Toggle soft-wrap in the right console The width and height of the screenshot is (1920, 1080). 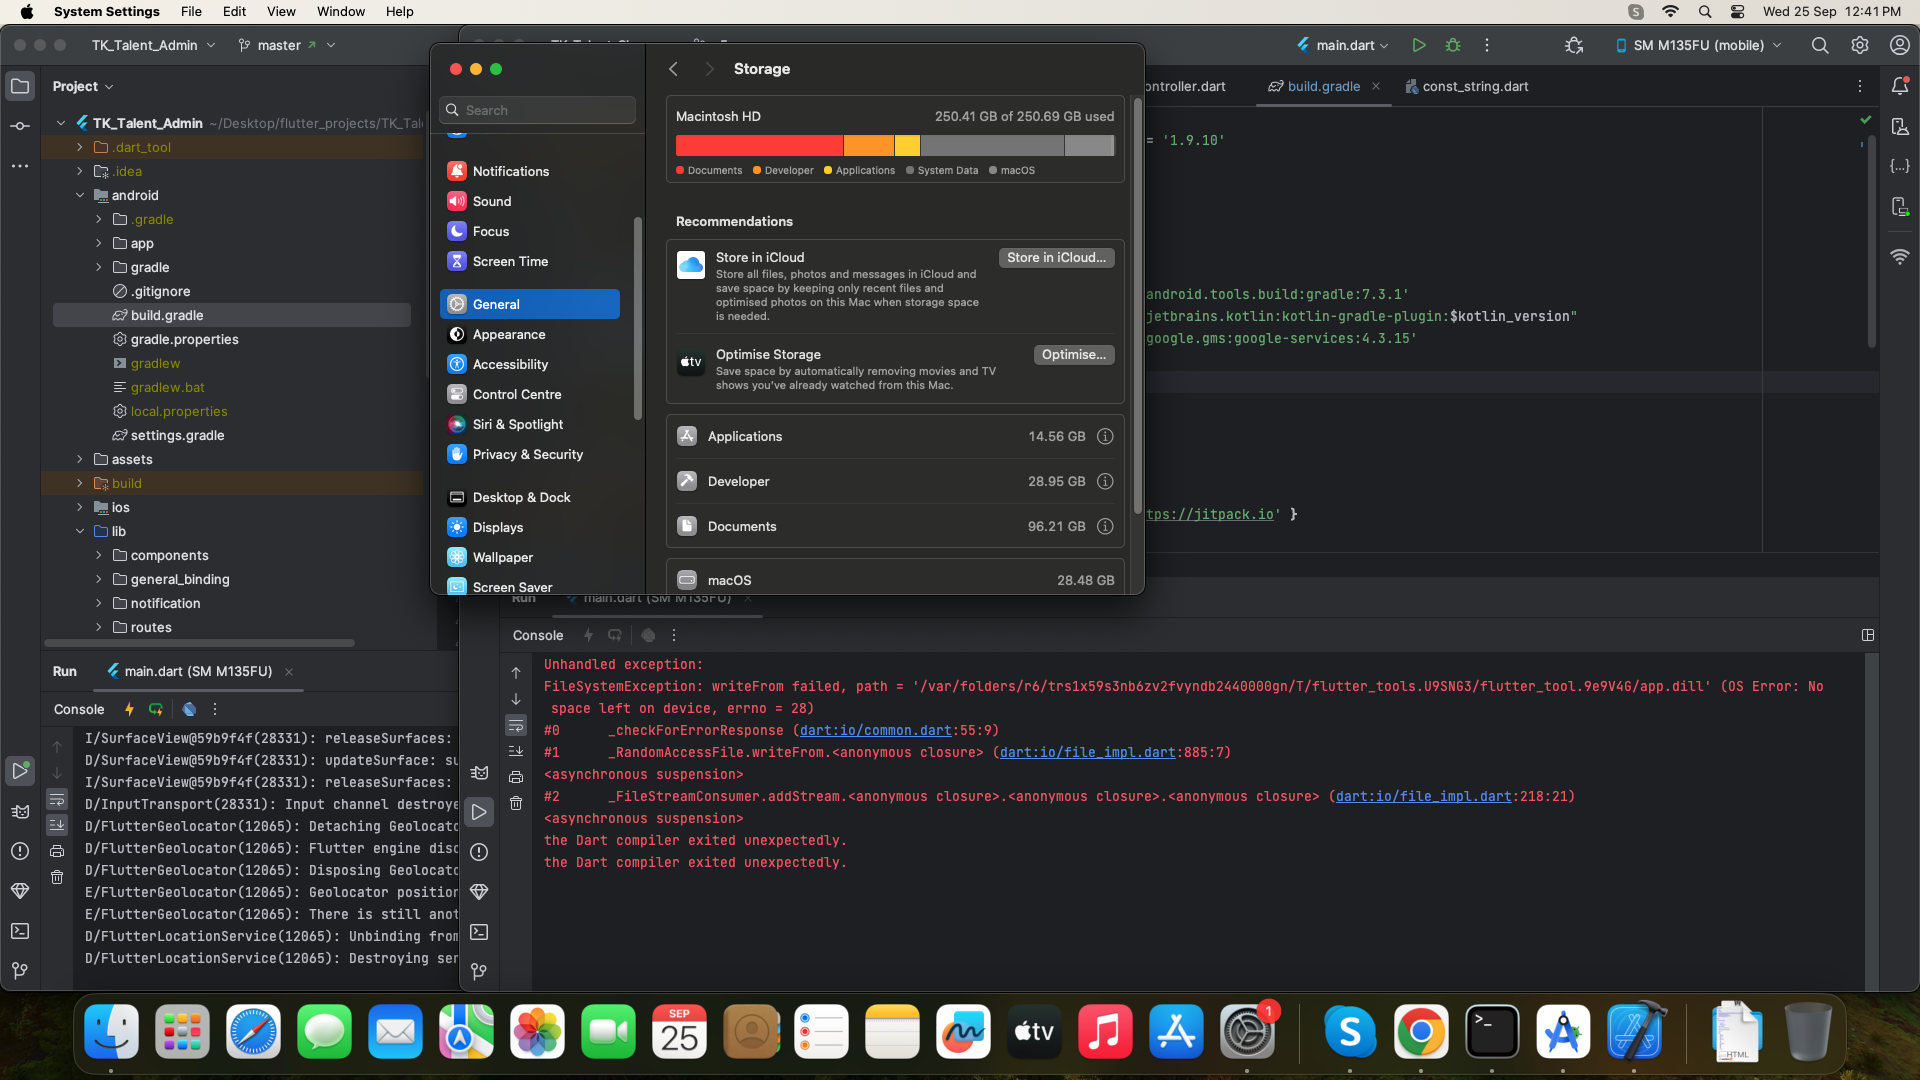pyautogui.click(x=516, y=725)
